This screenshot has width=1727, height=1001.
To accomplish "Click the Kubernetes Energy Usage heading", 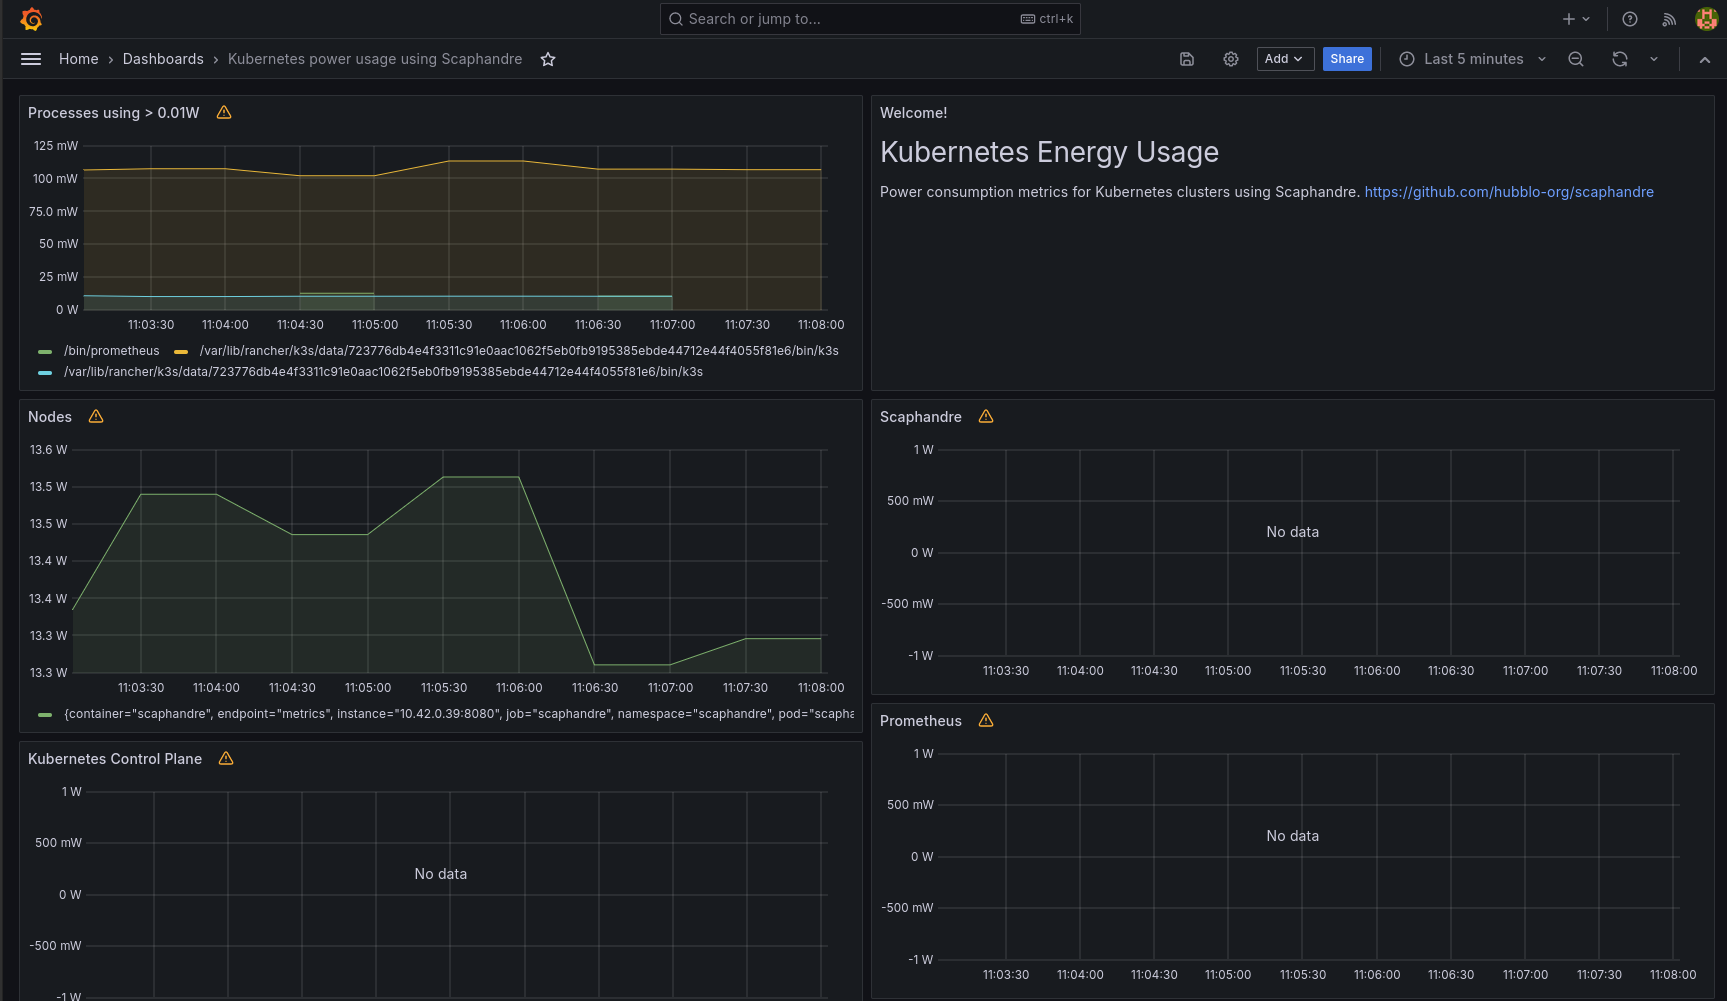I will click(1049, 152).
